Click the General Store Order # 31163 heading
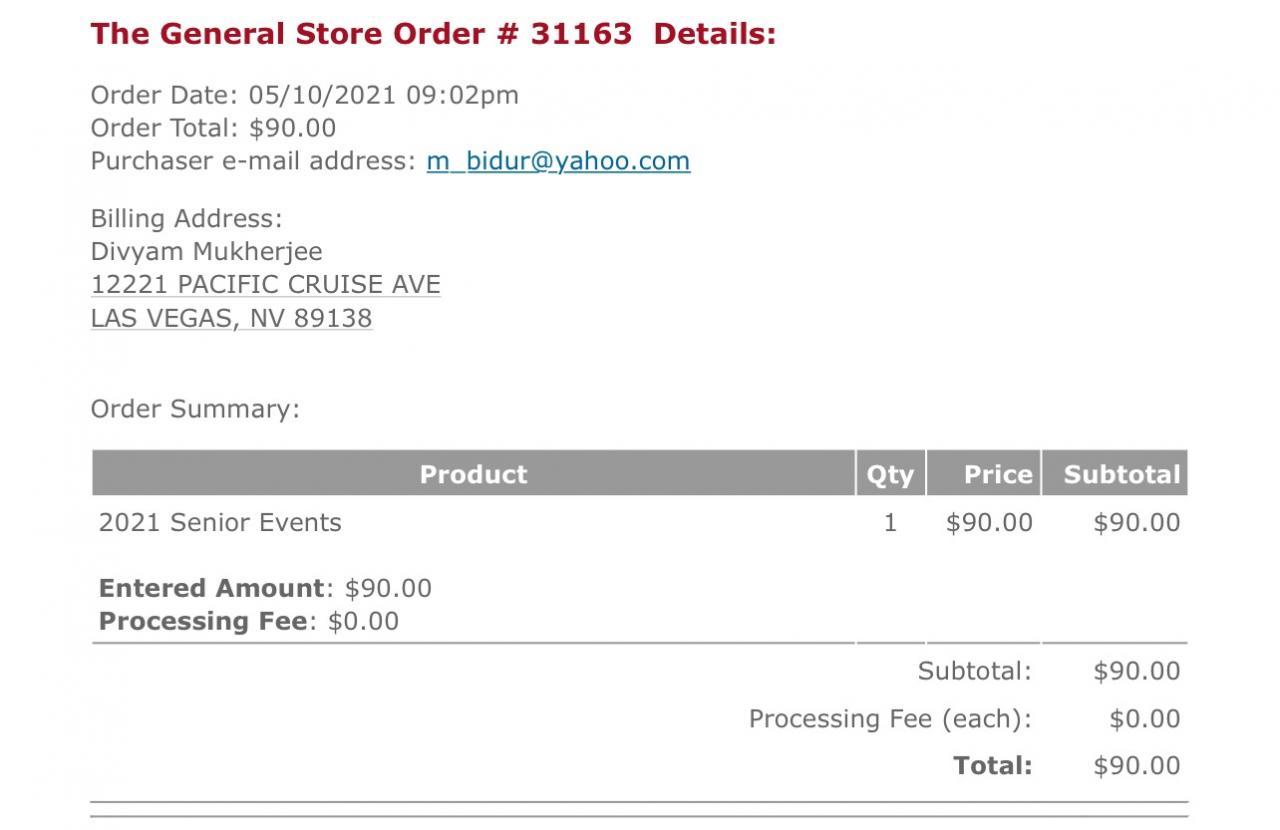The height and width of the screenshot is (830, 1280). click(x=433, y=34)
